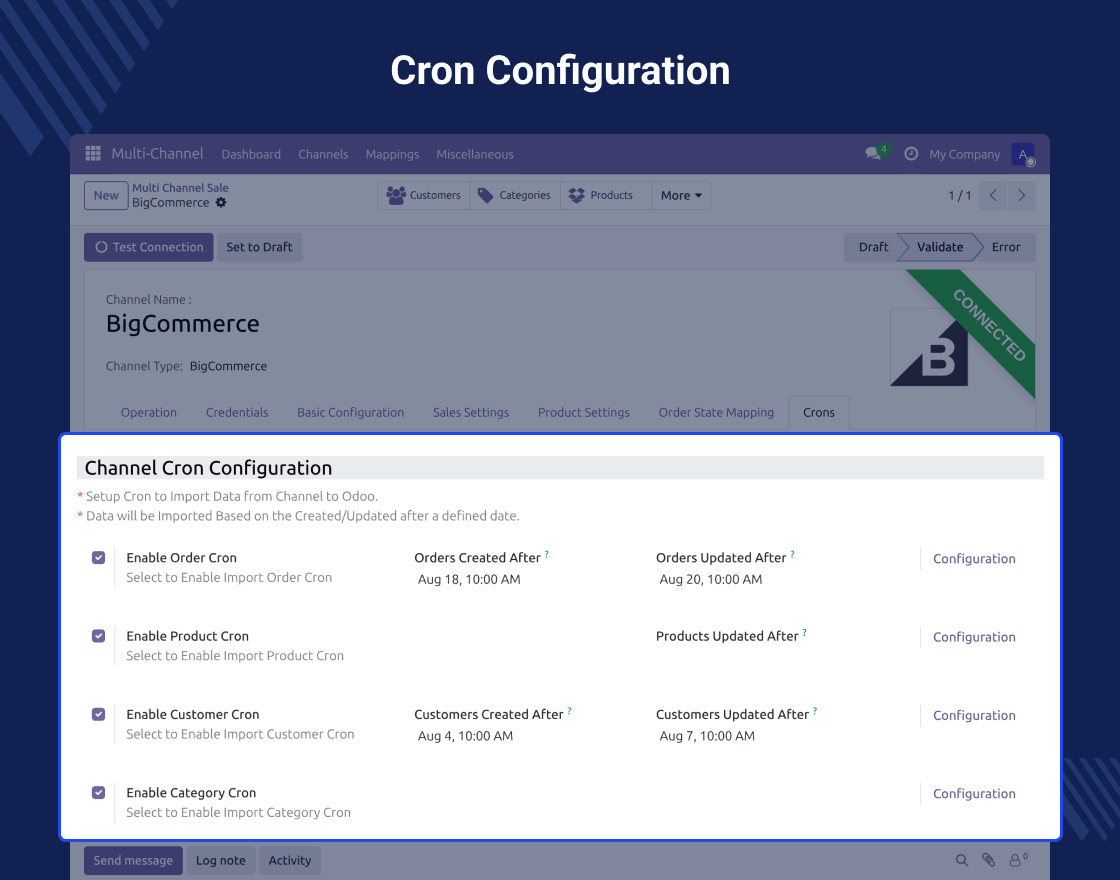Screen dimensions: 1120x880
Task: Open the activities clock icon
Action: [911, 154]
